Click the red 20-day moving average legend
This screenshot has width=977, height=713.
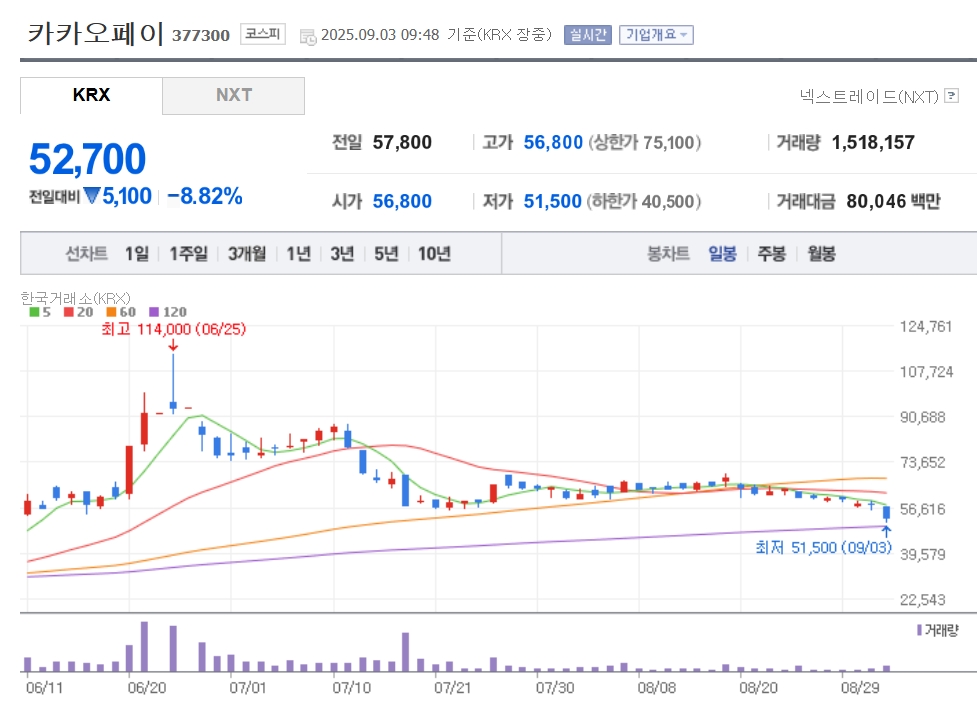(x=79, y=312)
